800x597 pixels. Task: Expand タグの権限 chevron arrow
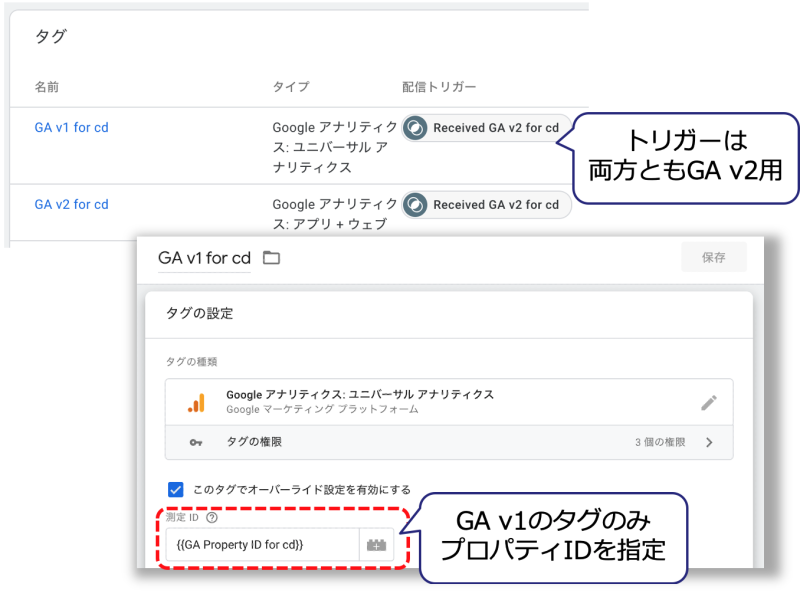tap(710, 442)
